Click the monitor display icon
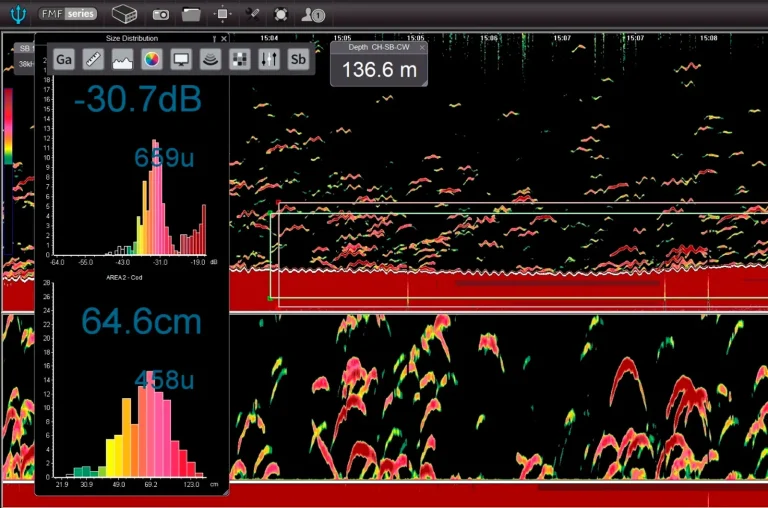Screen dimensions: 768x508 181,59
